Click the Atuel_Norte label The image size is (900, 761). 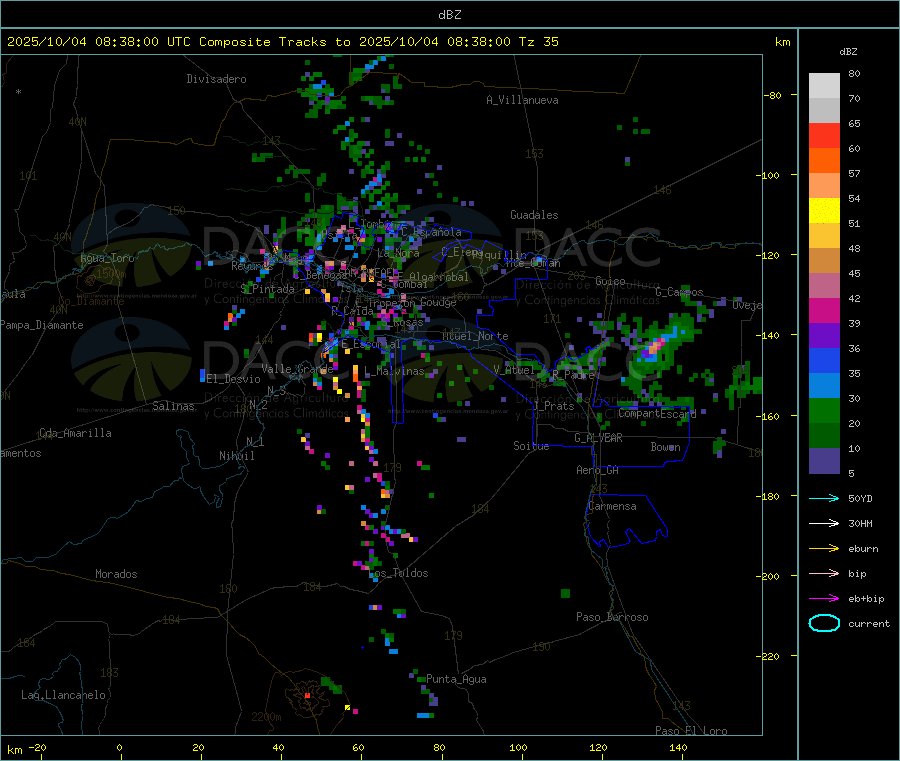point(475,336)
